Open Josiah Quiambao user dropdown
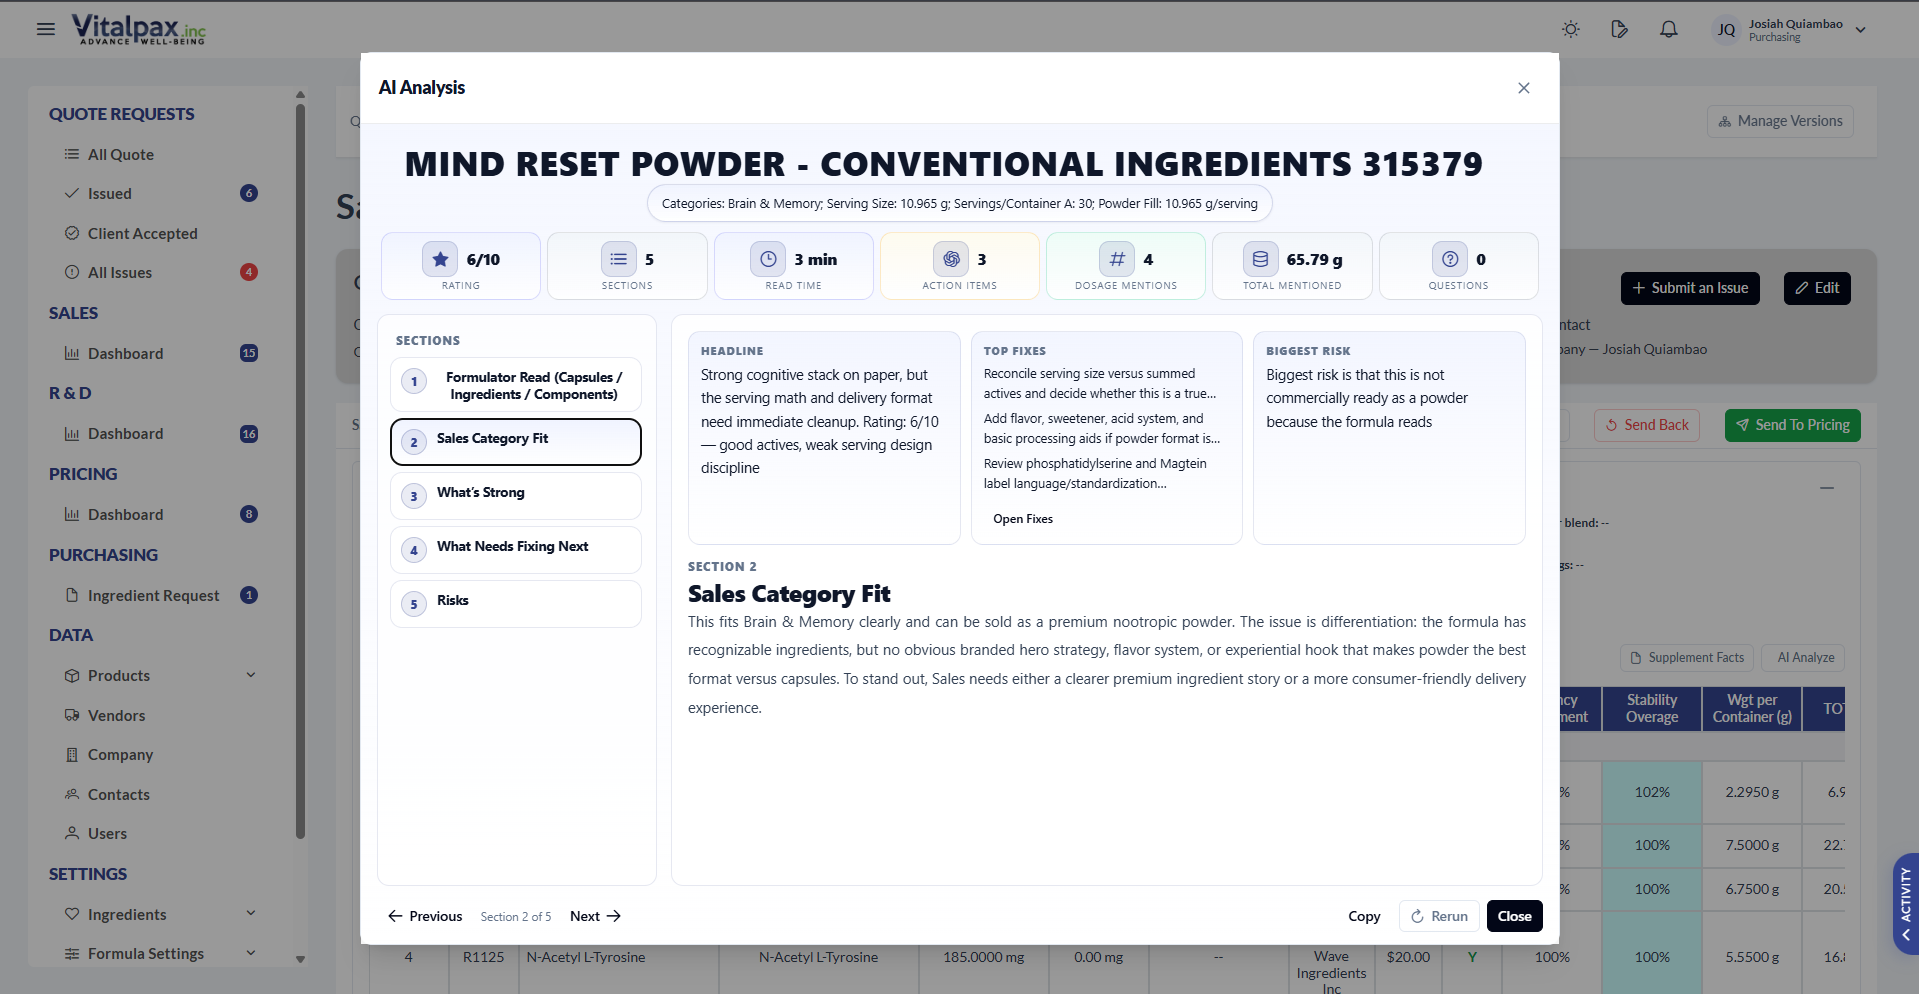This screenshot has width=1919, height=994. tap(1860, 30)
